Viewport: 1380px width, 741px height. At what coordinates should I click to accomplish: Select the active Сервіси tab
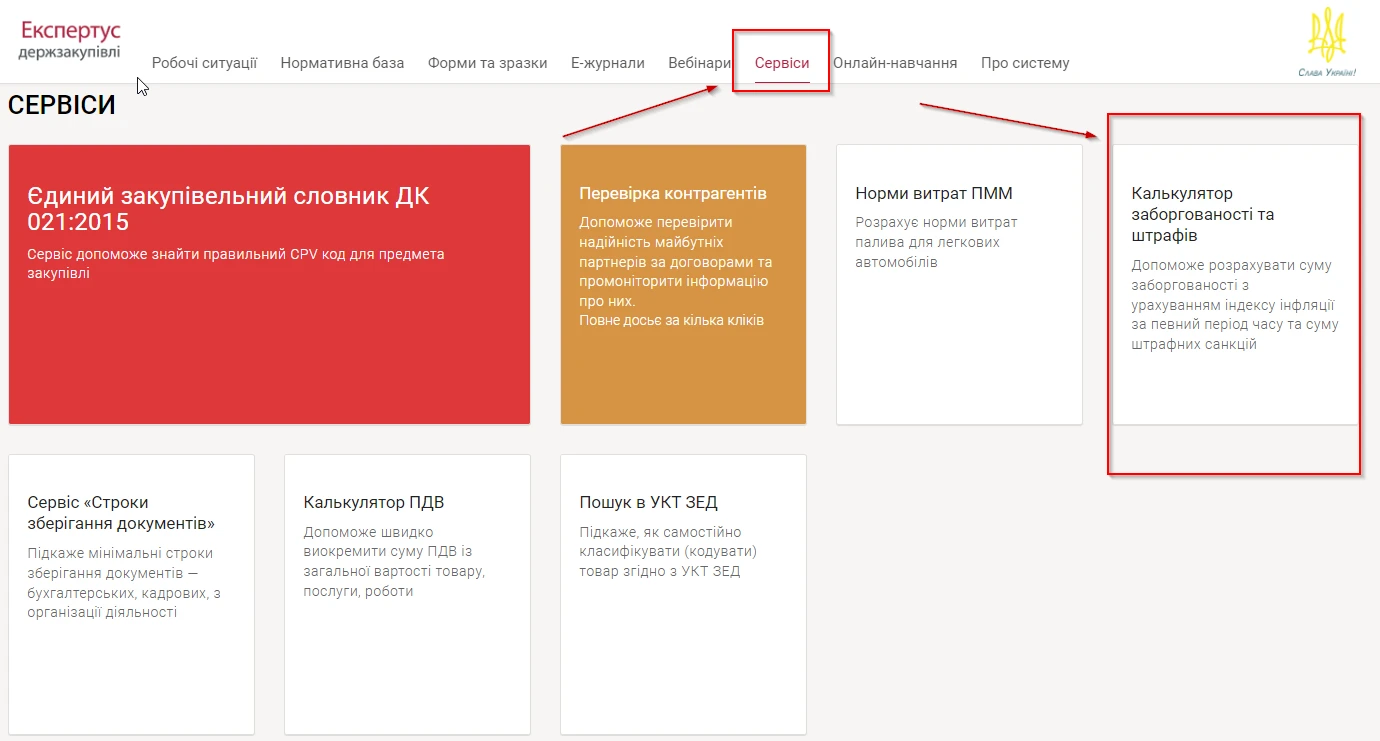pyautogui.click(x=782, y=63)
